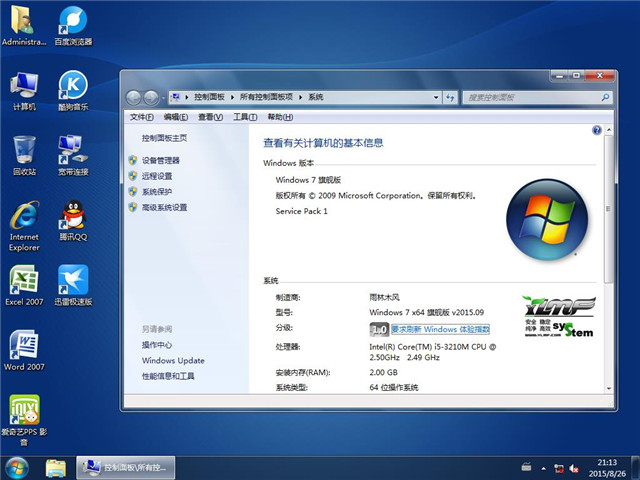Open 设备管理器 link
This screenshot has width=640, height=480.
point(161,160)
